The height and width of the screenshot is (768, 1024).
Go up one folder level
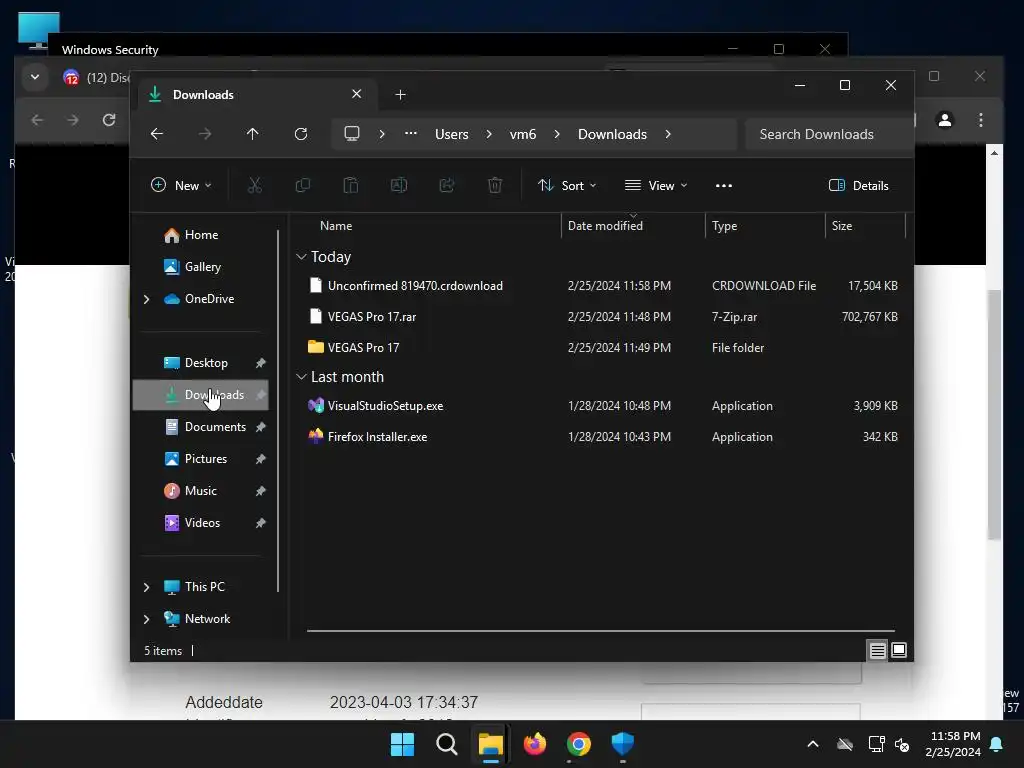[x=253, y=134]
